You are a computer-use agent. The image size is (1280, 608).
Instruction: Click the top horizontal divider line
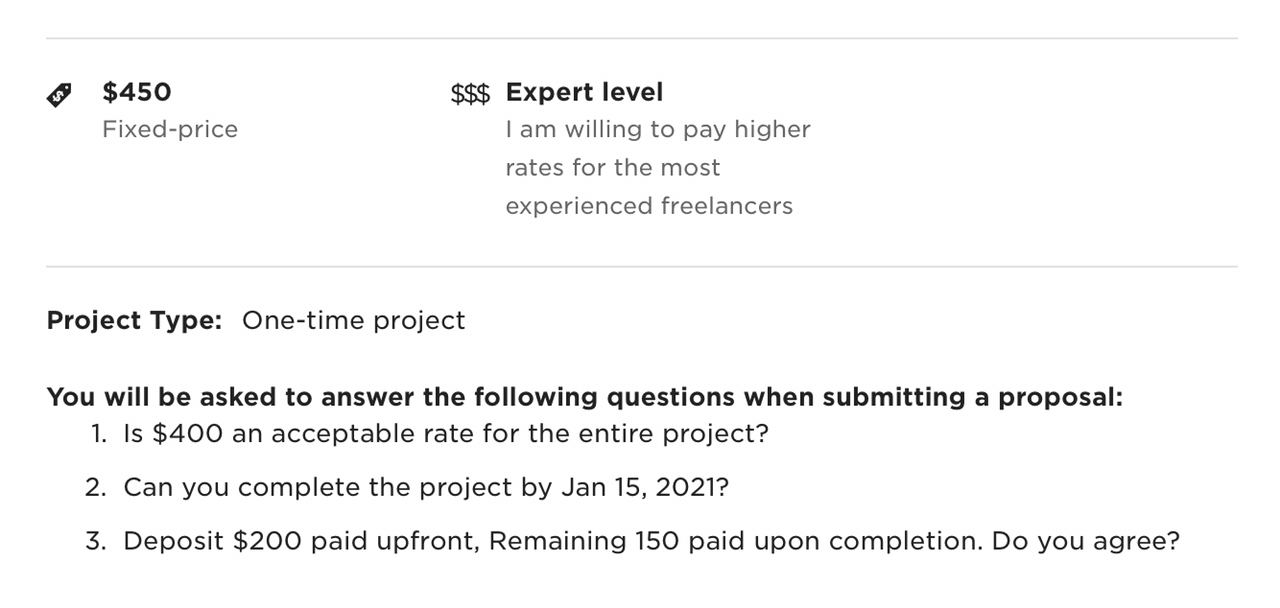(642, 39)
